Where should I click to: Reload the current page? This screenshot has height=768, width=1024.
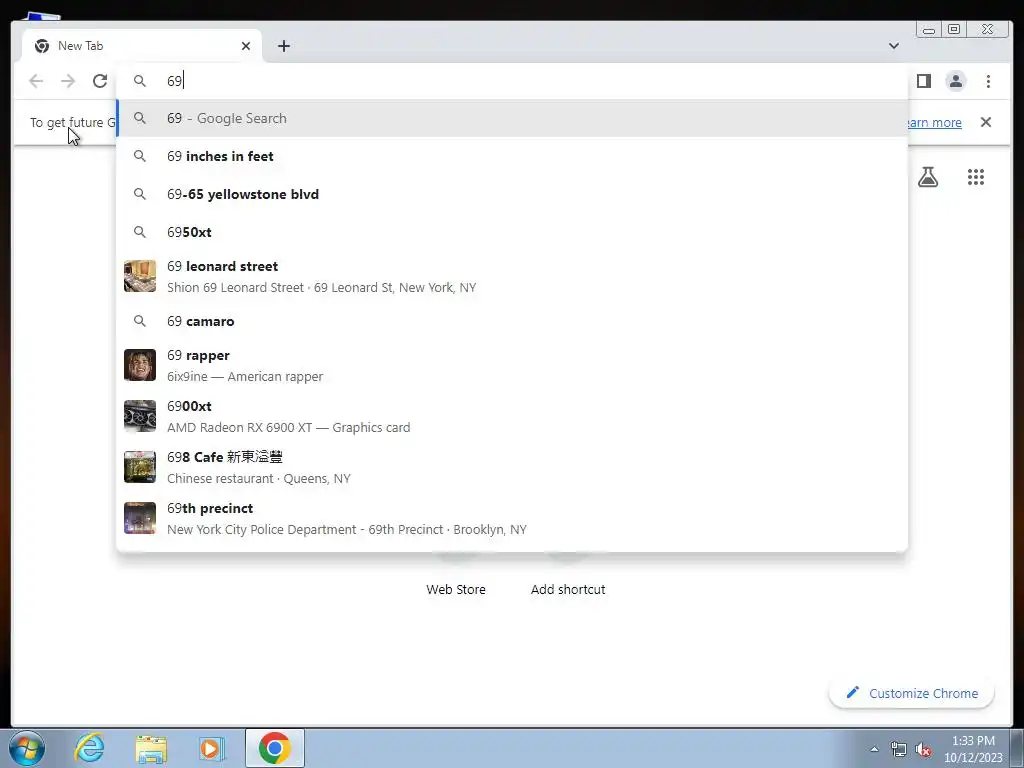click(x=100, y=81)
